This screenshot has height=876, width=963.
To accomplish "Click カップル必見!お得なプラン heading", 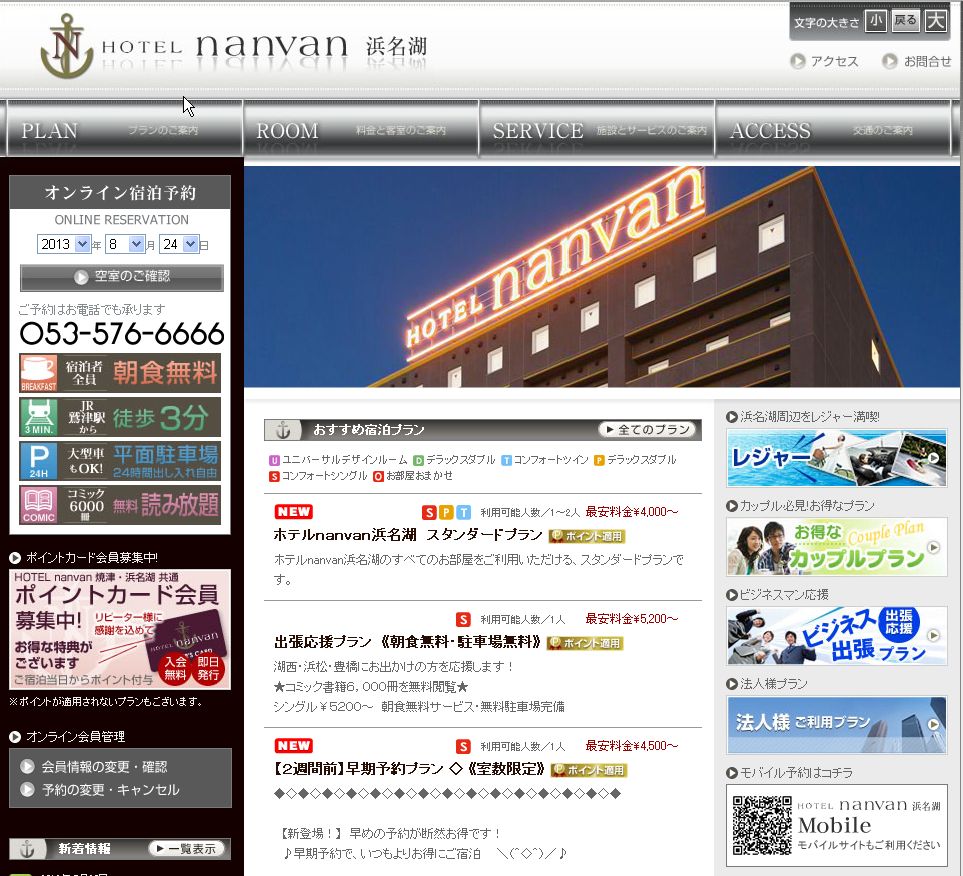I will tap(807, 506).
